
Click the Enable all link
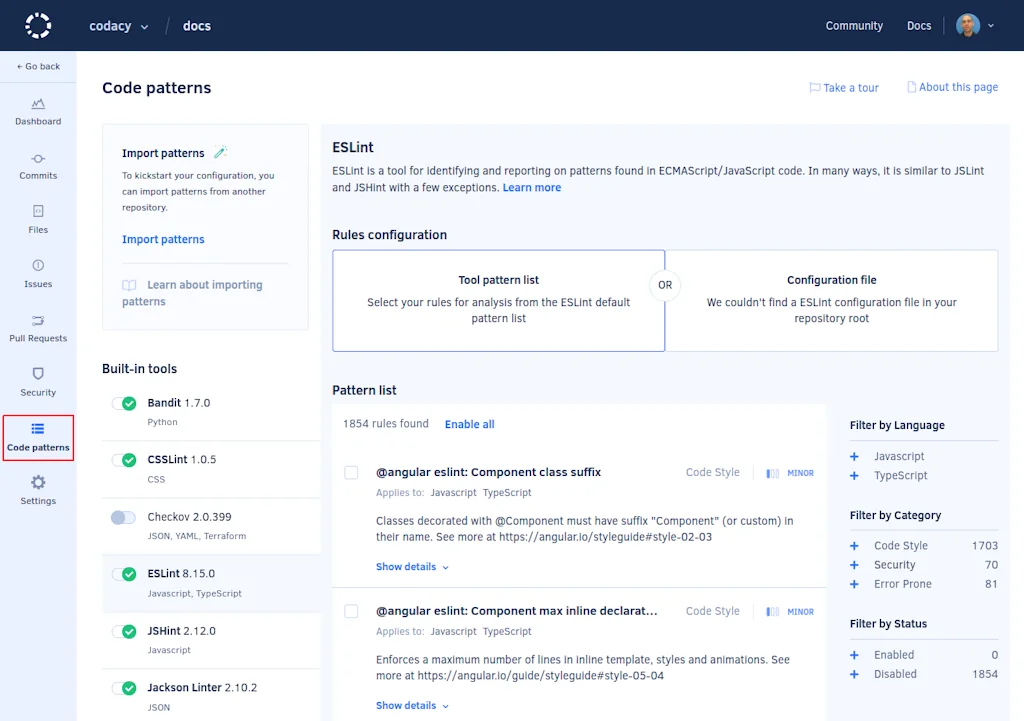point(469,424)
